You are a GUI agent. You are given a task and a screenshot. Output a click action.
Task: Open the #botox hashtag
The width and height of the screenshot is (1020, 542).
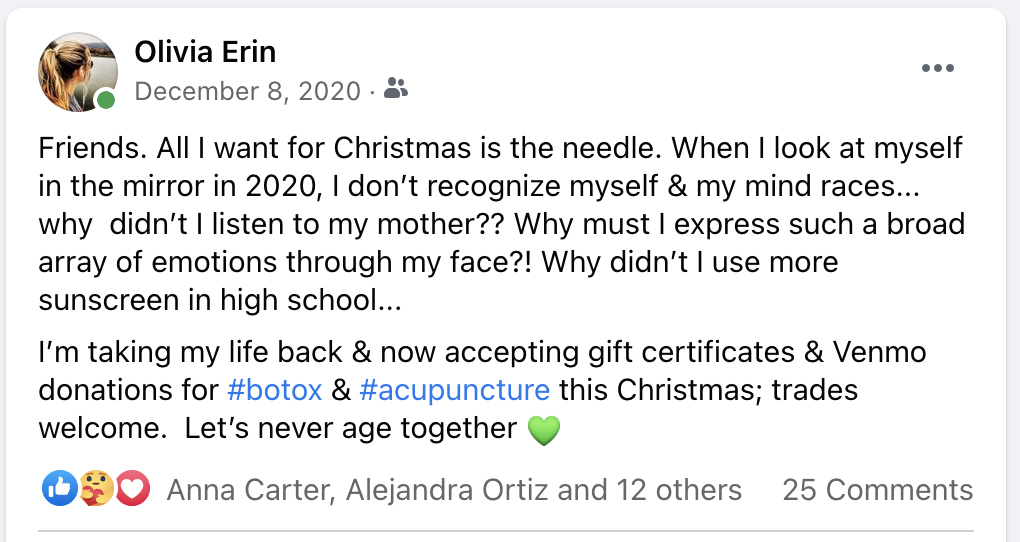pos(276,389)
